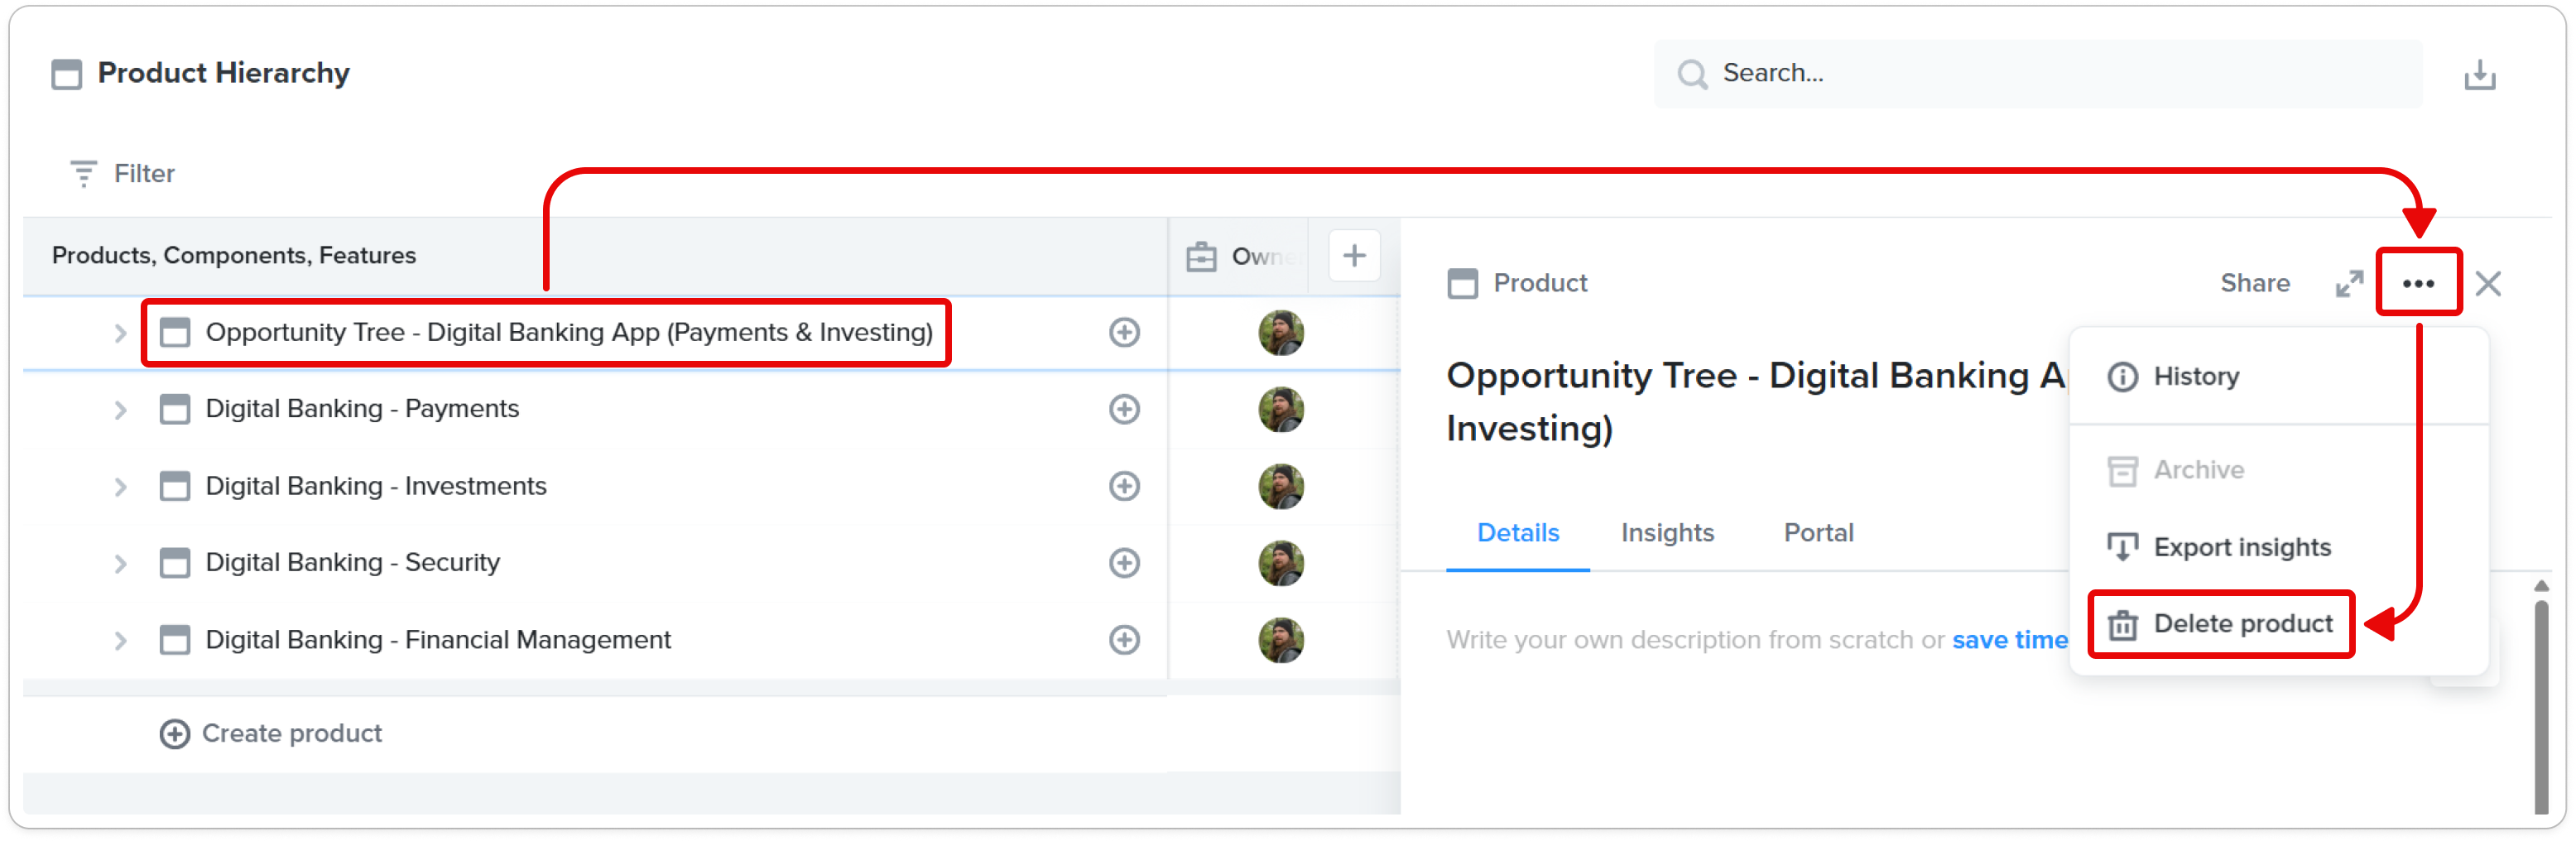Open the Filter options

pyautogui.click(x=122, y=174)
